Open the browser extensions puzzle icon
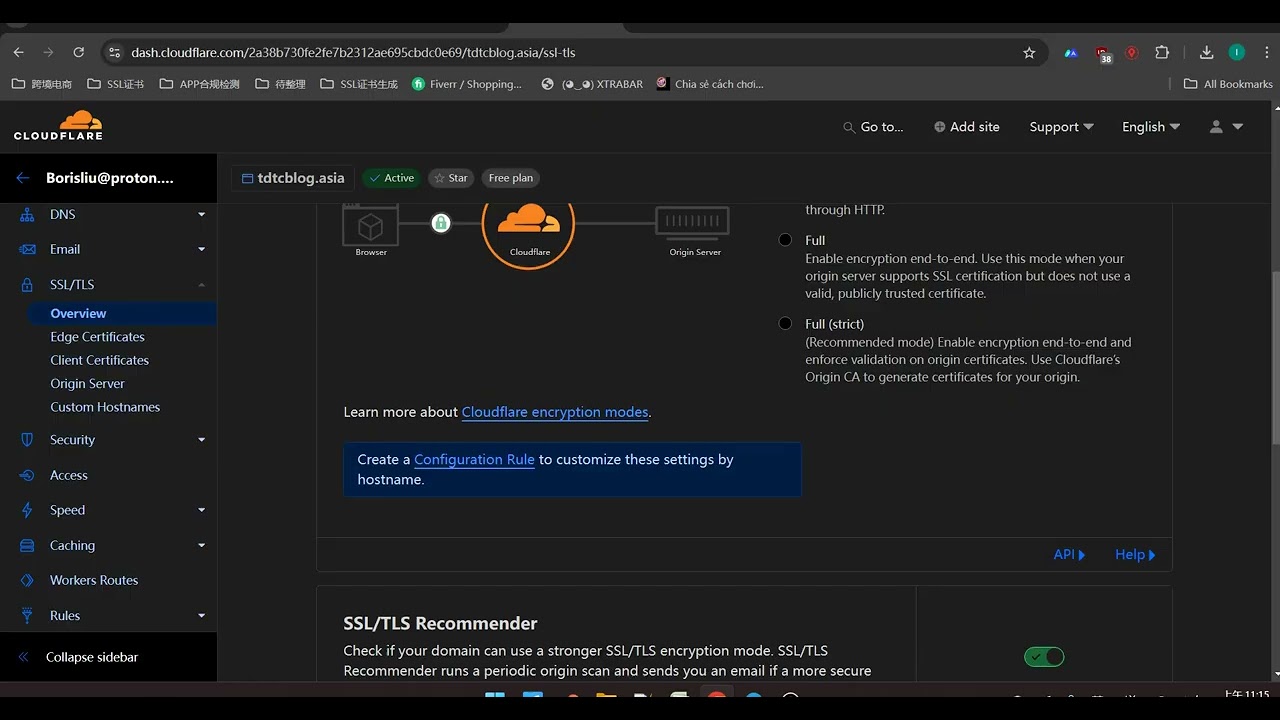This screenshot has width=1280, height=720. pos(1162,52)
